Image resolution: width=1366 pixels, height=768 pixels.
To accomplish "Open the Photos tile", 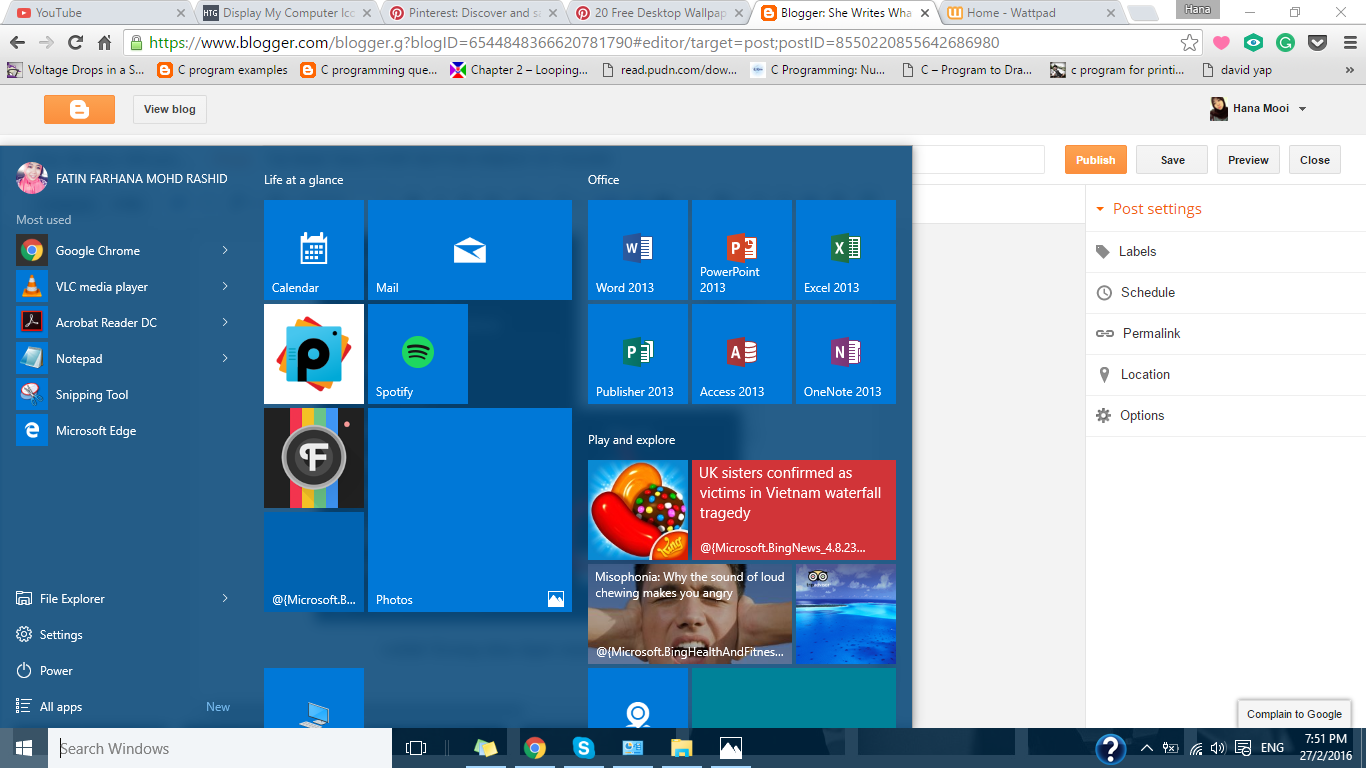I will (x=470, y=510).
